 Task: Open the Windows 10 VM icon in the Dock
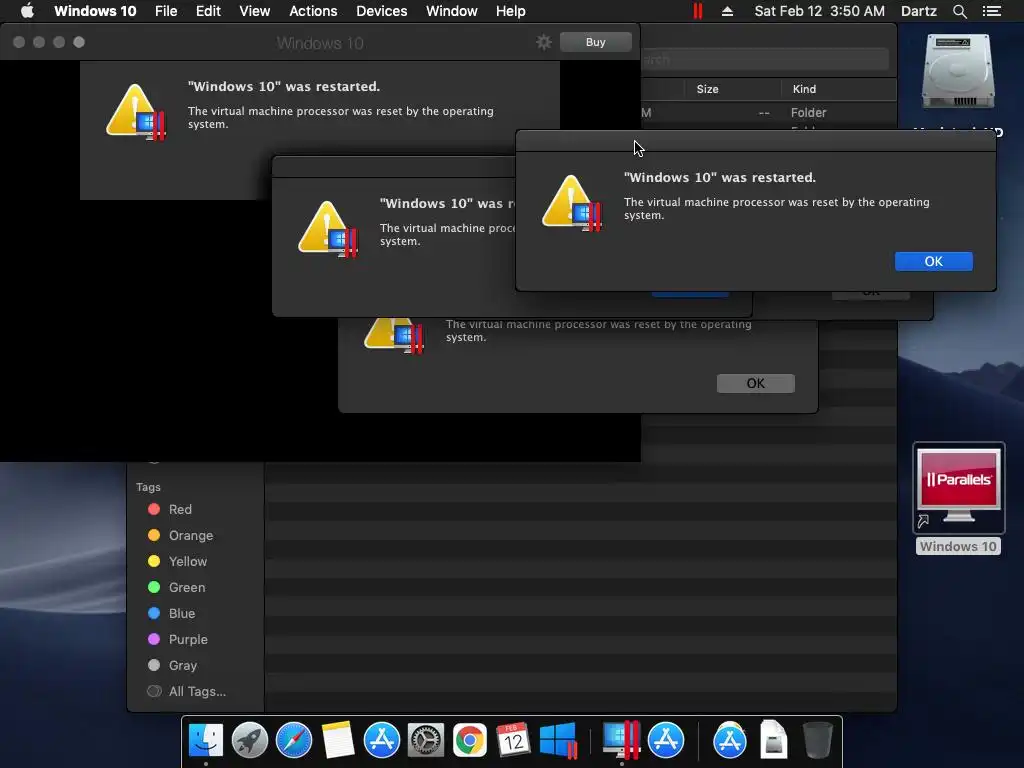pyautogui.click(x=558, y=741)
